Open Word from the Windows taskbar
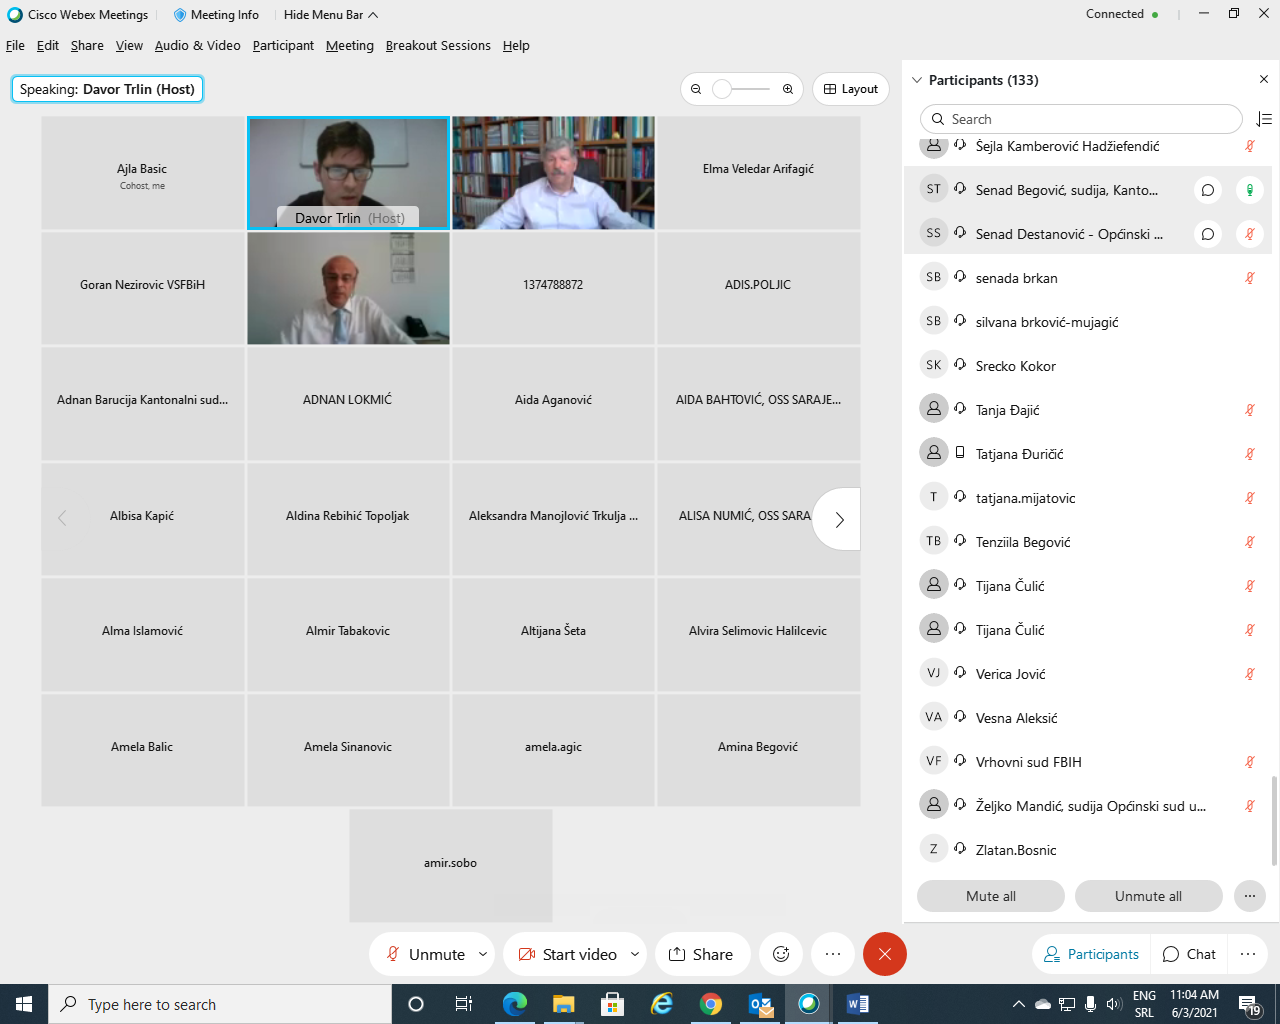 click(857, 1004)
